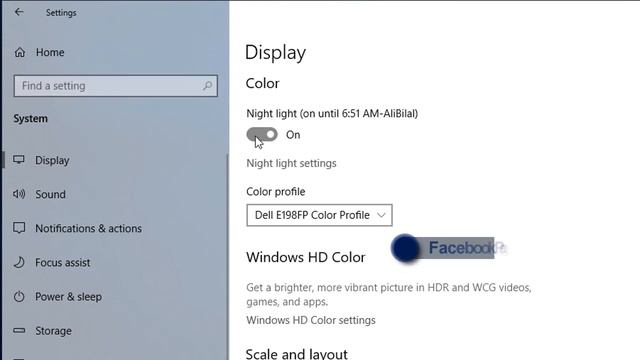Viewport: 640px width, 360px height.
Task: Expand the Color profile dropdown
Action: (319, 215)
